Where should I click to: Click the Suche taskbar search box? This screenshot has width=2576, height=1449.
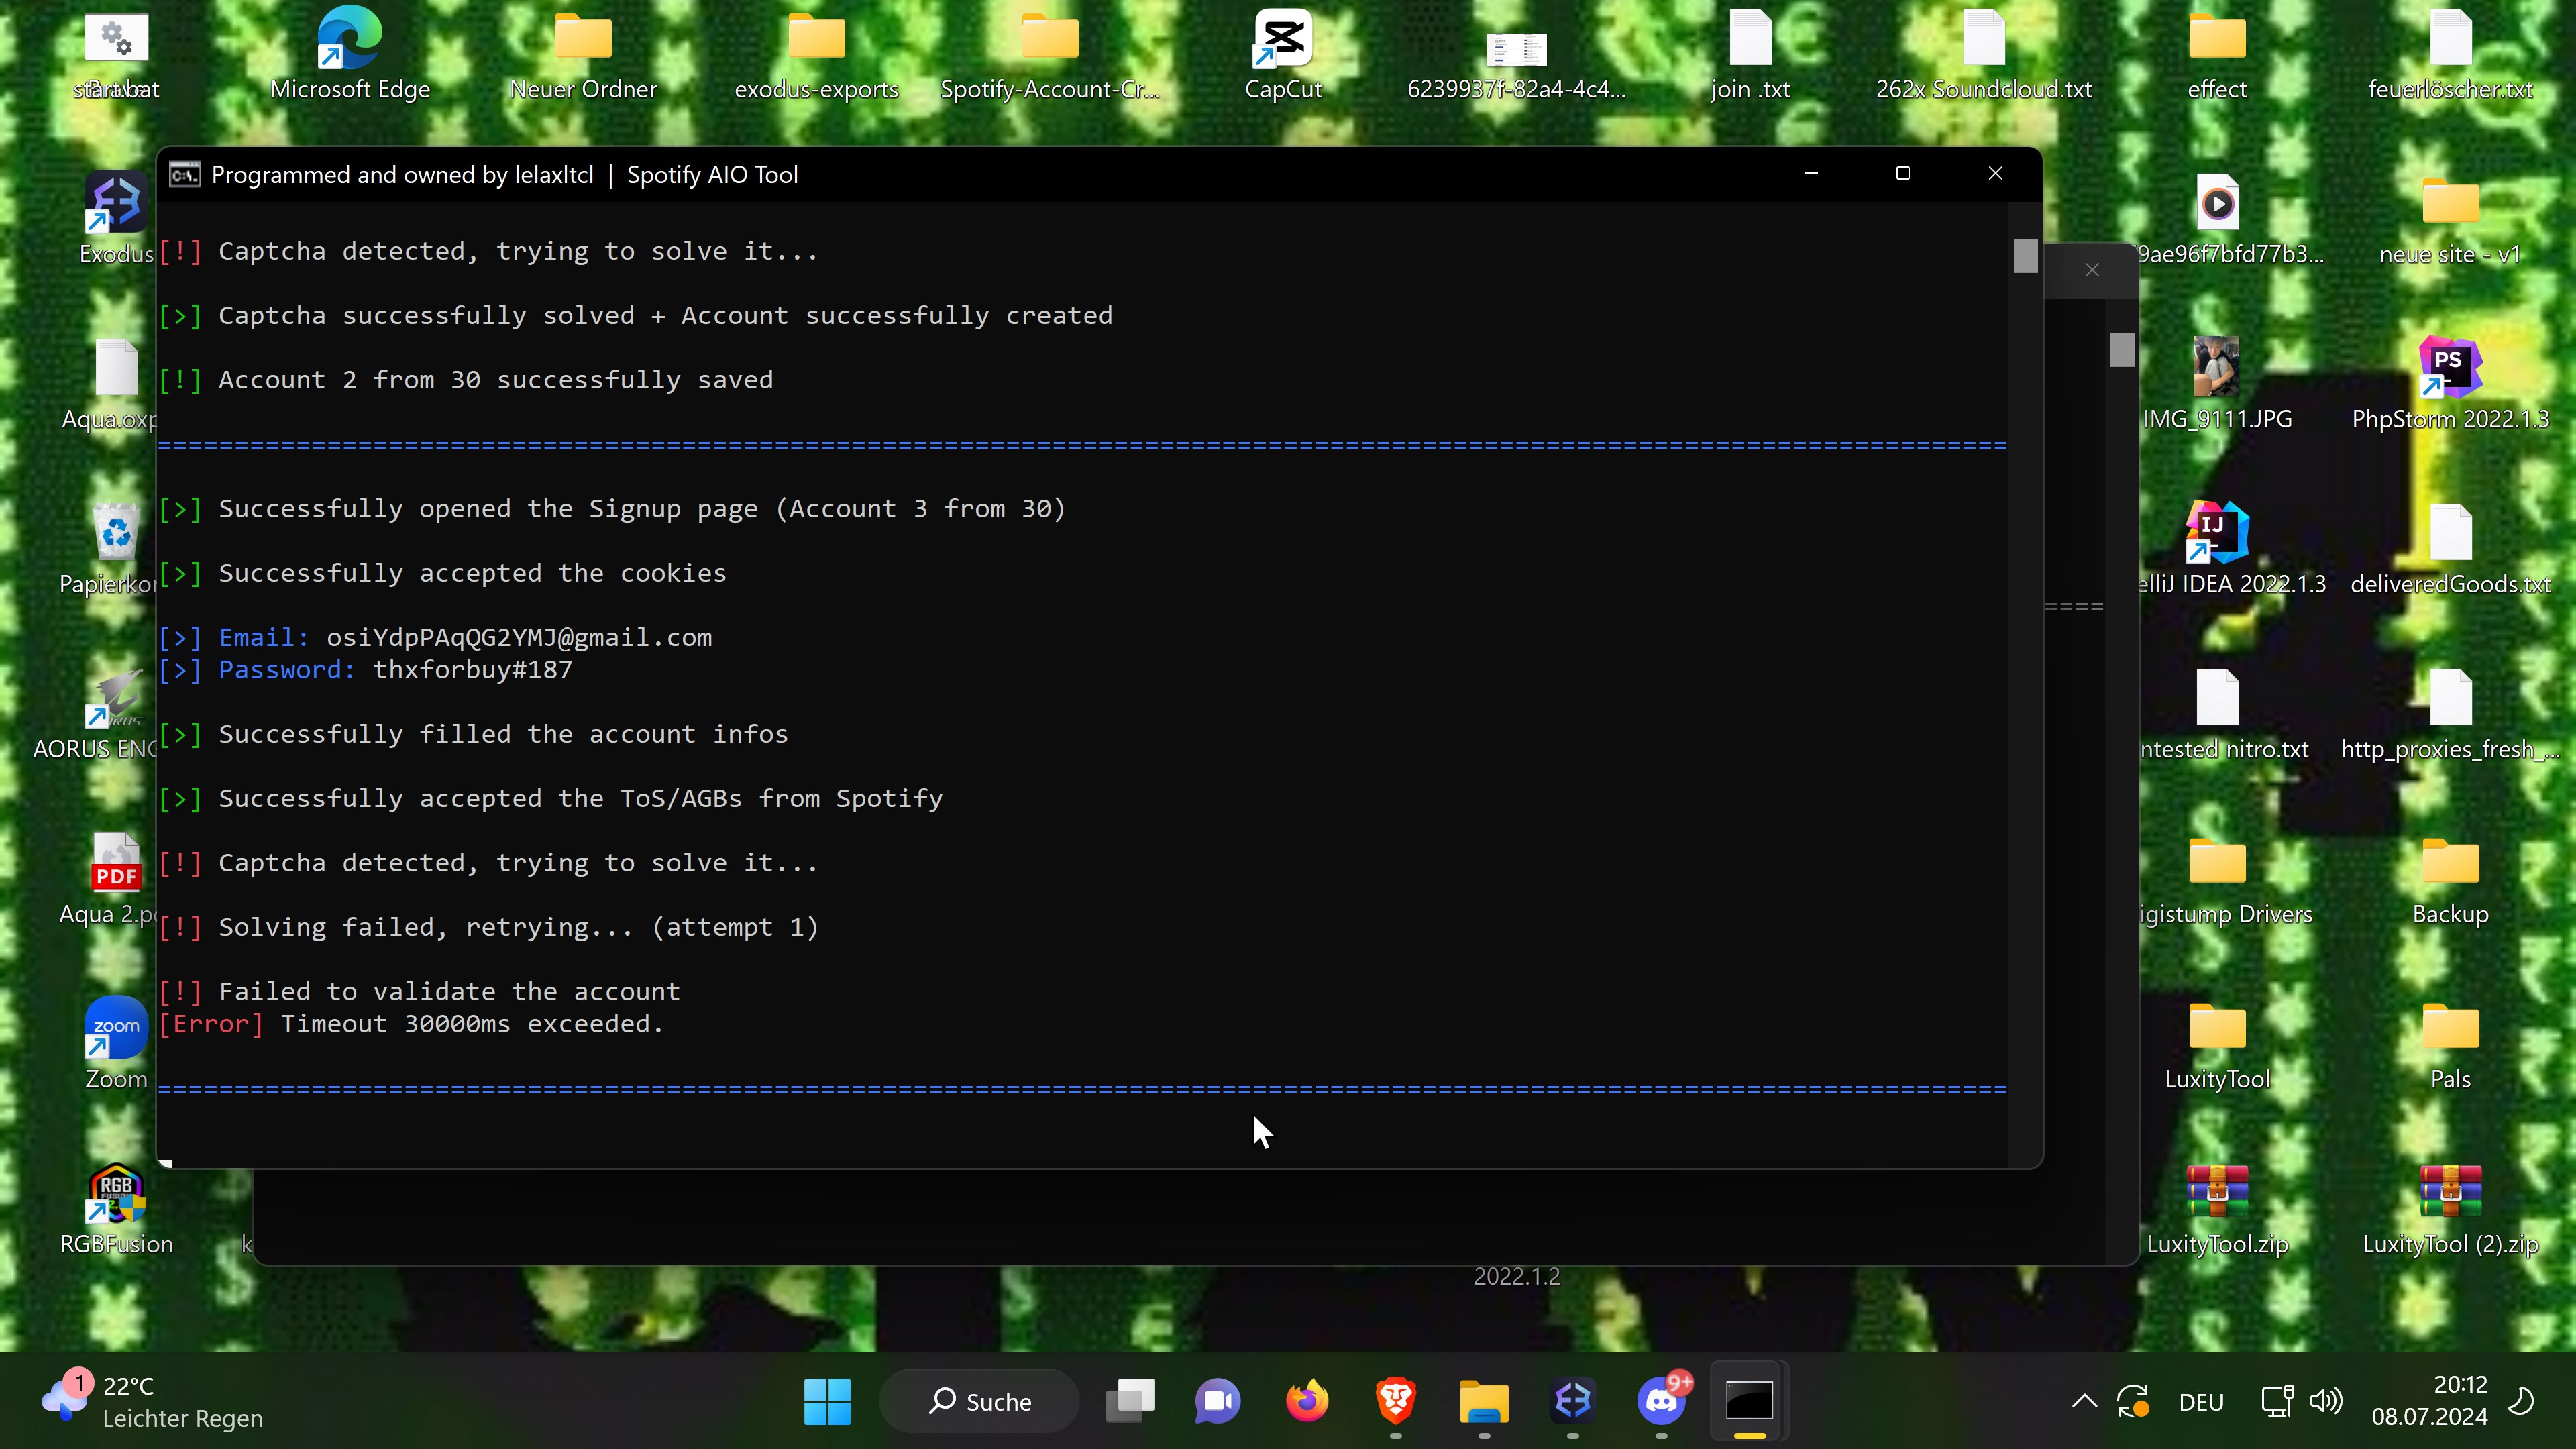tap(980, 1400)
